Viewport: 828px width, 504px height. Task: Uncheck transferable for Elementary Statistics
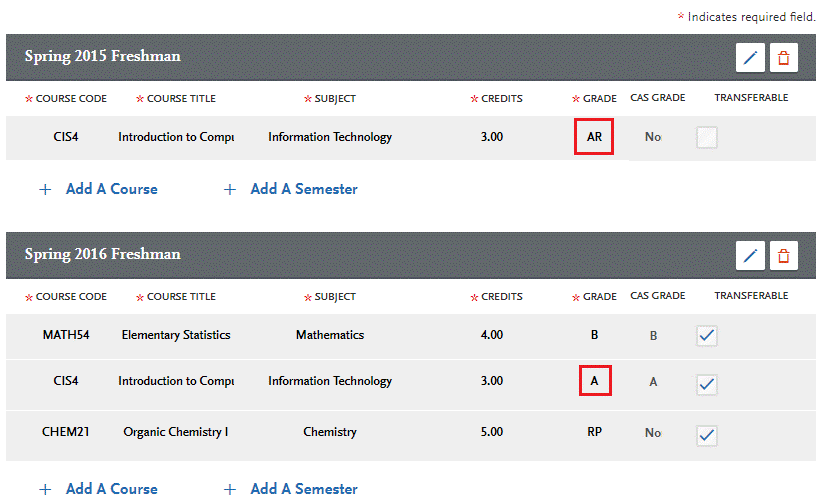(707, 336)
